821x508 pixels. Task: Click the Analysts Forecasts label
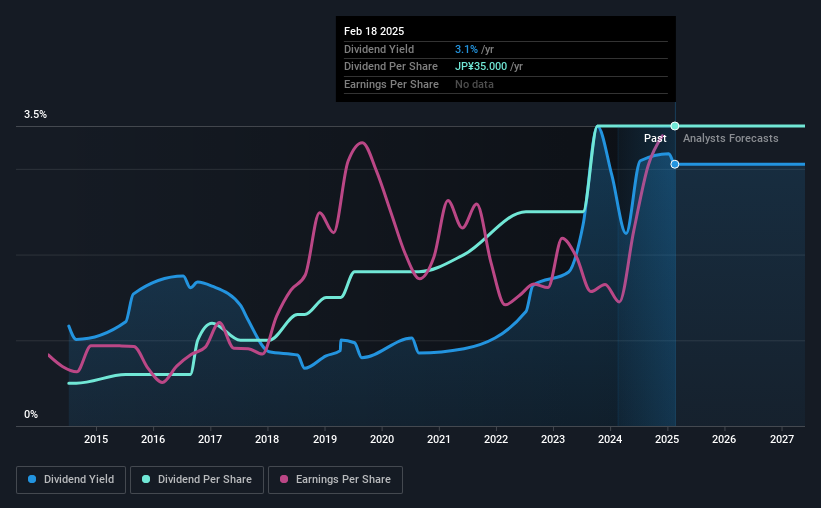pyautogui.click(x=730, y=138)
